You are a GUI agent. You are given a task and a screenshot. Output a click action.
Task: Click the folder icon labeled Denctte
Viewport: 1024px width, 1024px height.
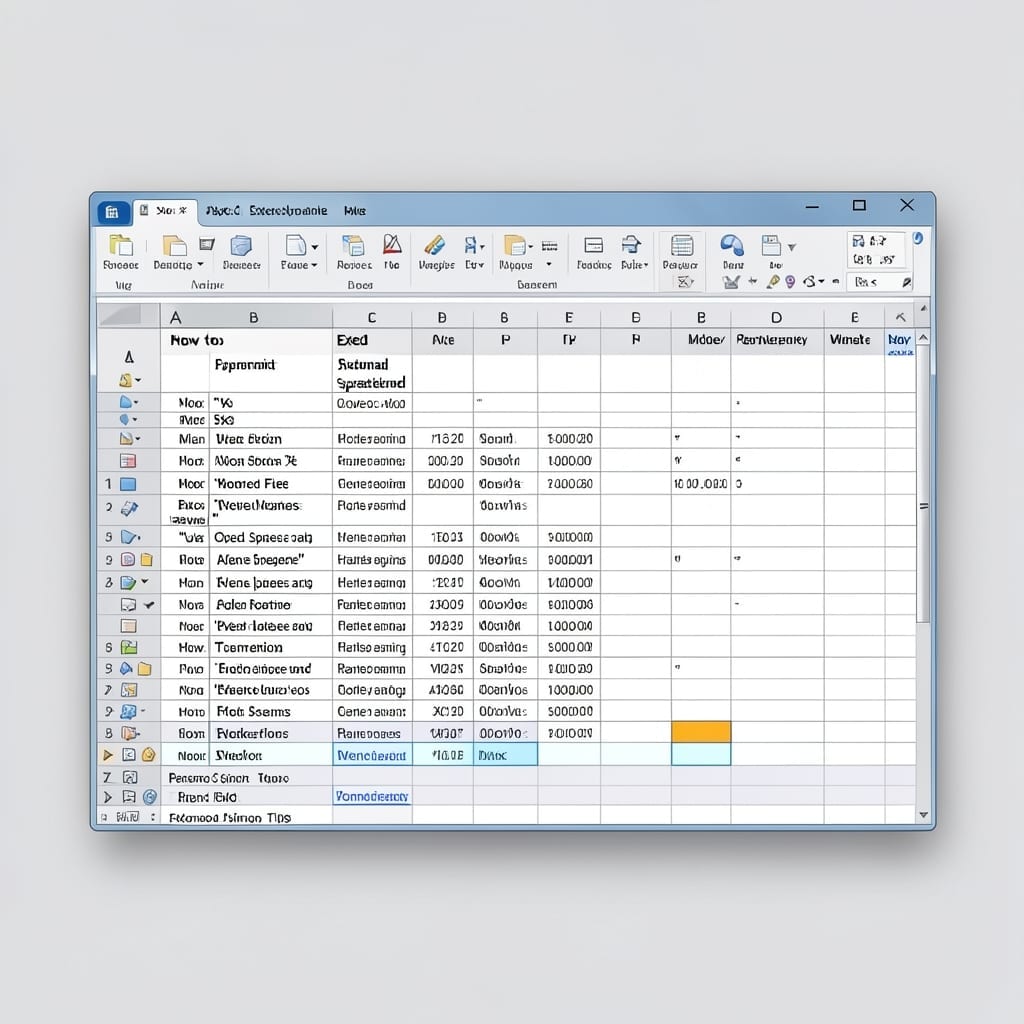click(x=174, y=245)
